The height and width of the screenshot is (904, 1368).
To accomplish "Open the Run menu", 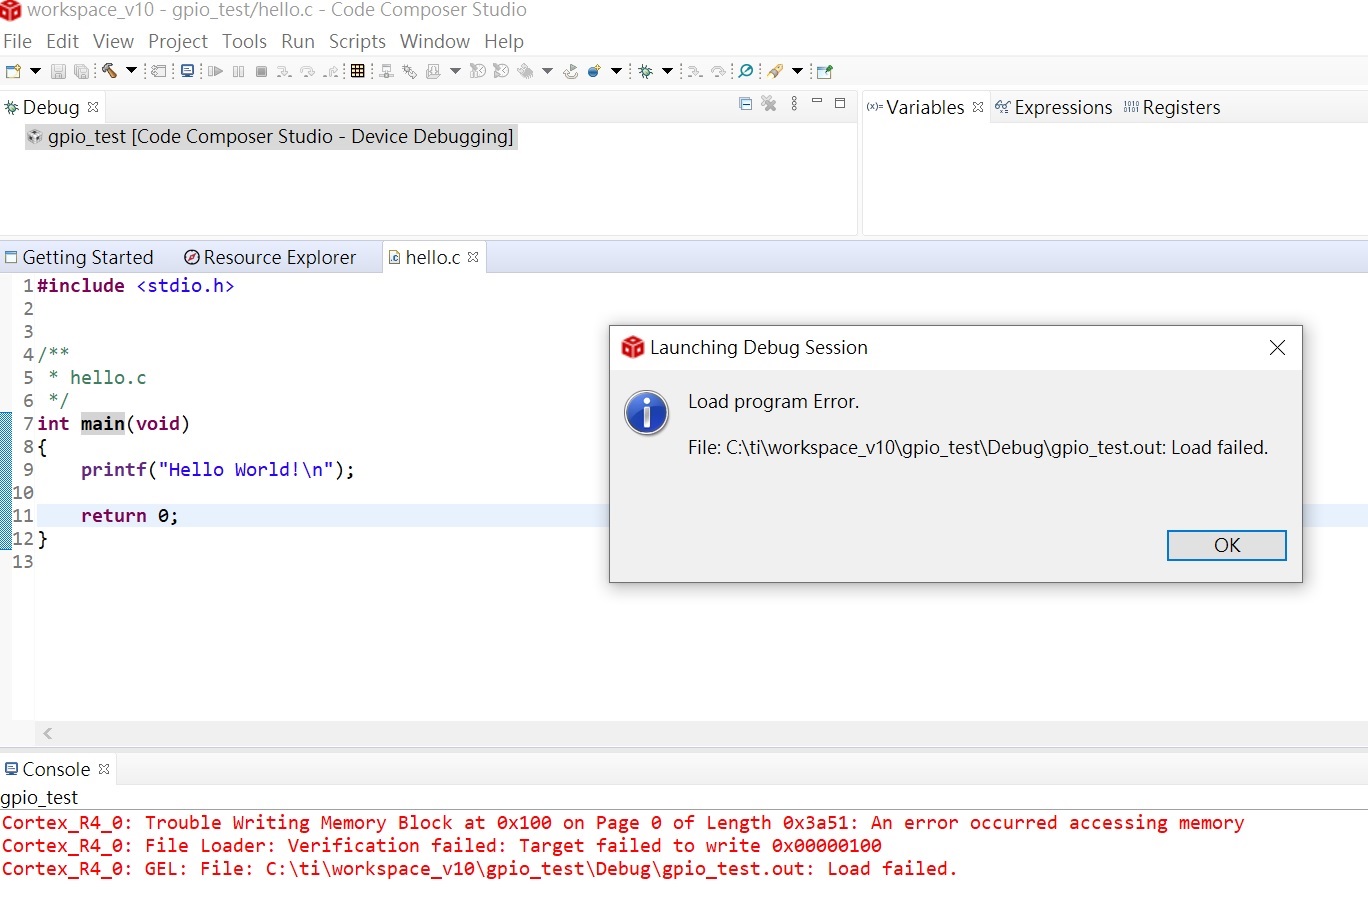I will point(298,41).
